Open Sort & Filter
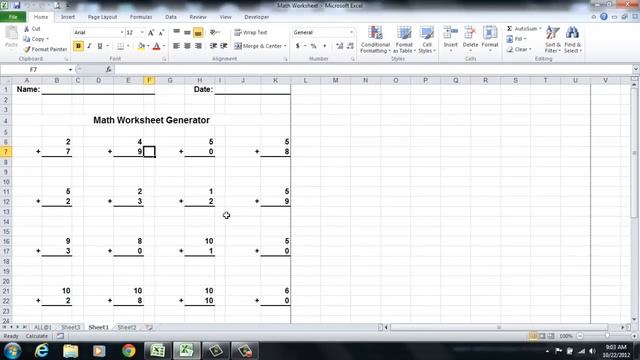The height and width of the screenshot is (360, 640). click(x=553, y=39)
